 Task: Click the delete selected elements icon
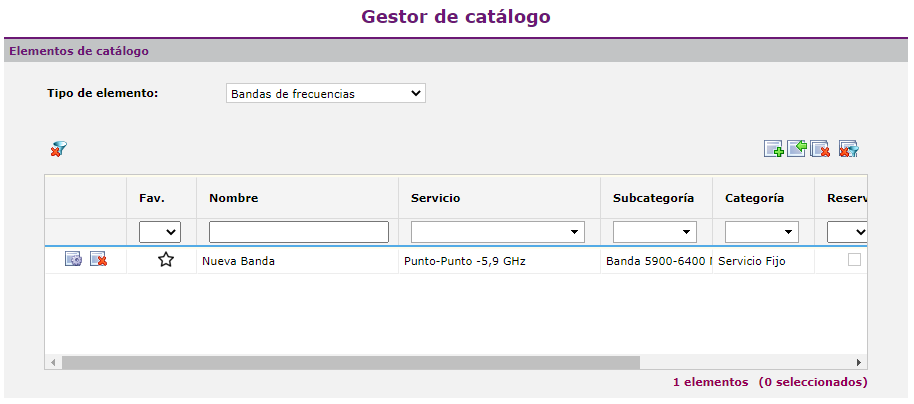pos(820,149)
